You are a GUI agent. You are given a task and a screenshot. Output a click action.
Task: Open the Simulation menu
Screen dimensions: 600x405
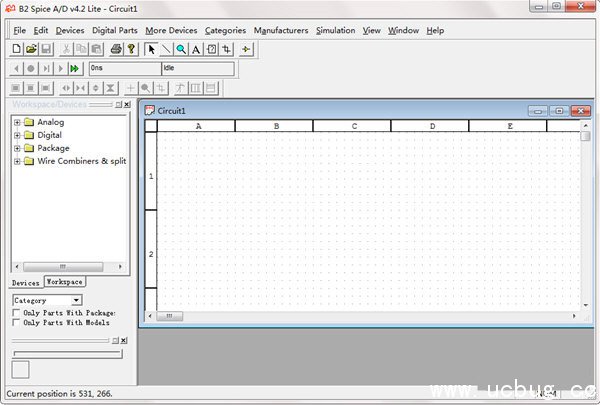click(335, 30)
